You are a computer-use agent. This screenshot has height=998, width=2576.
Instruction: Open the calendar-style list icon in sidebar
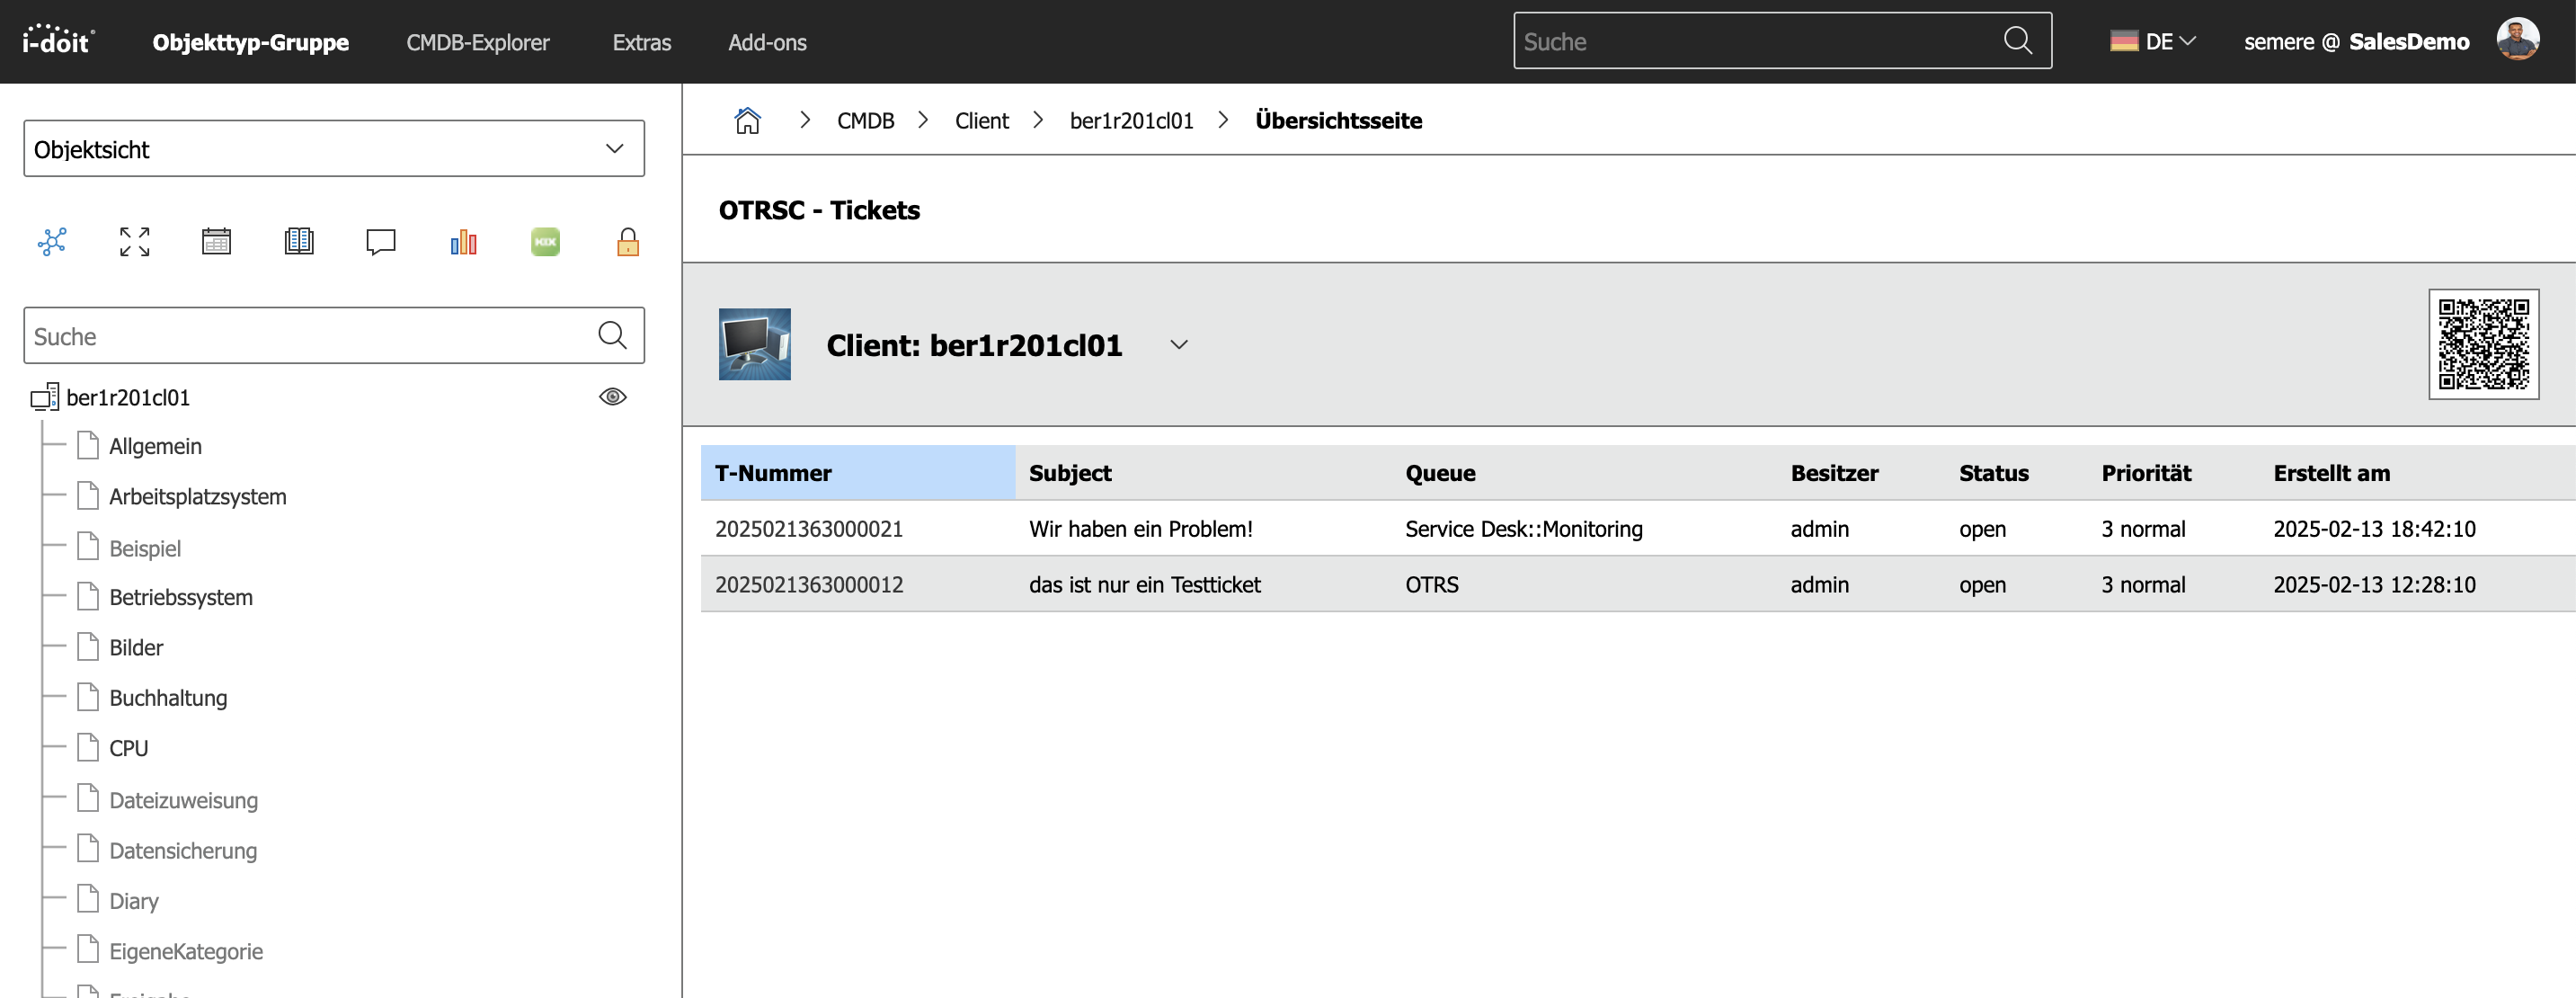(216, 241)
